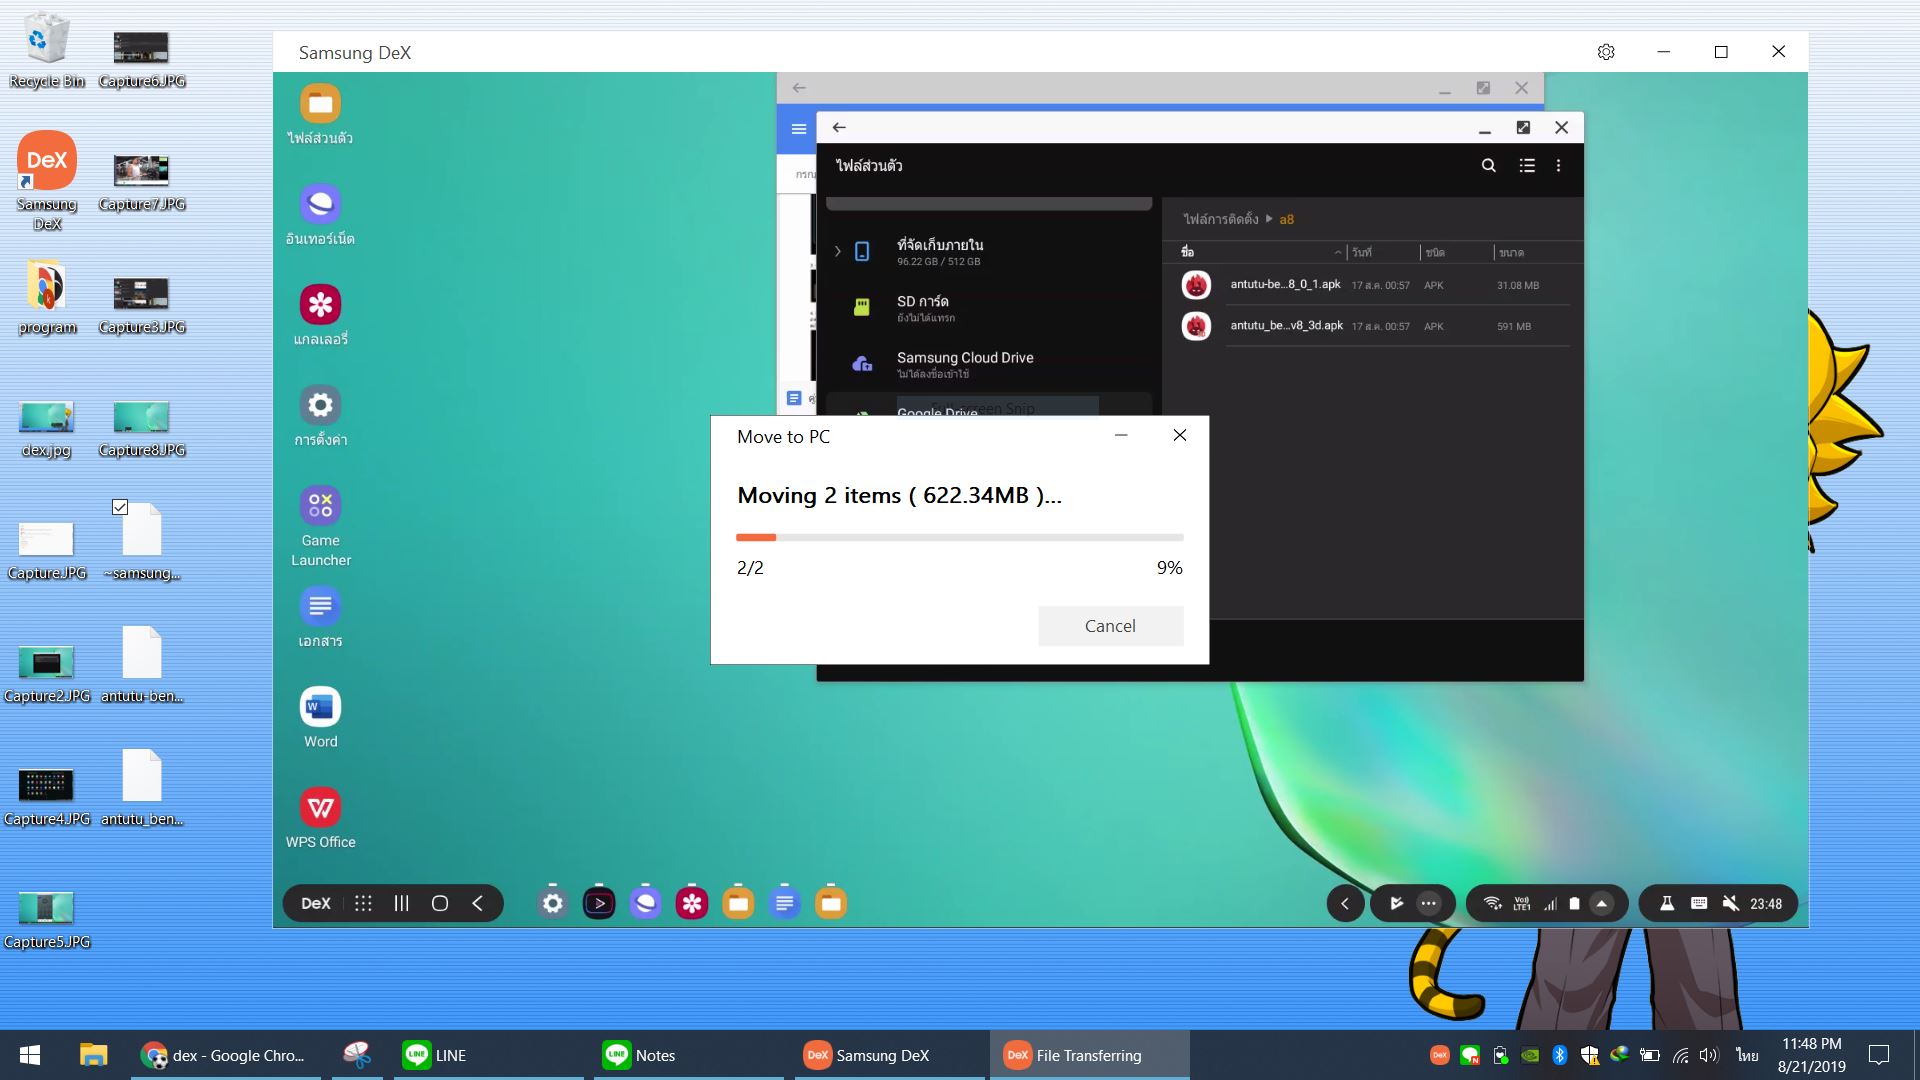The width and height of the screenshot is (1920, 1080).
Task: Switch to Notes in Windows taskbar
Action: pyautogui.click(x=689, y=1055)
